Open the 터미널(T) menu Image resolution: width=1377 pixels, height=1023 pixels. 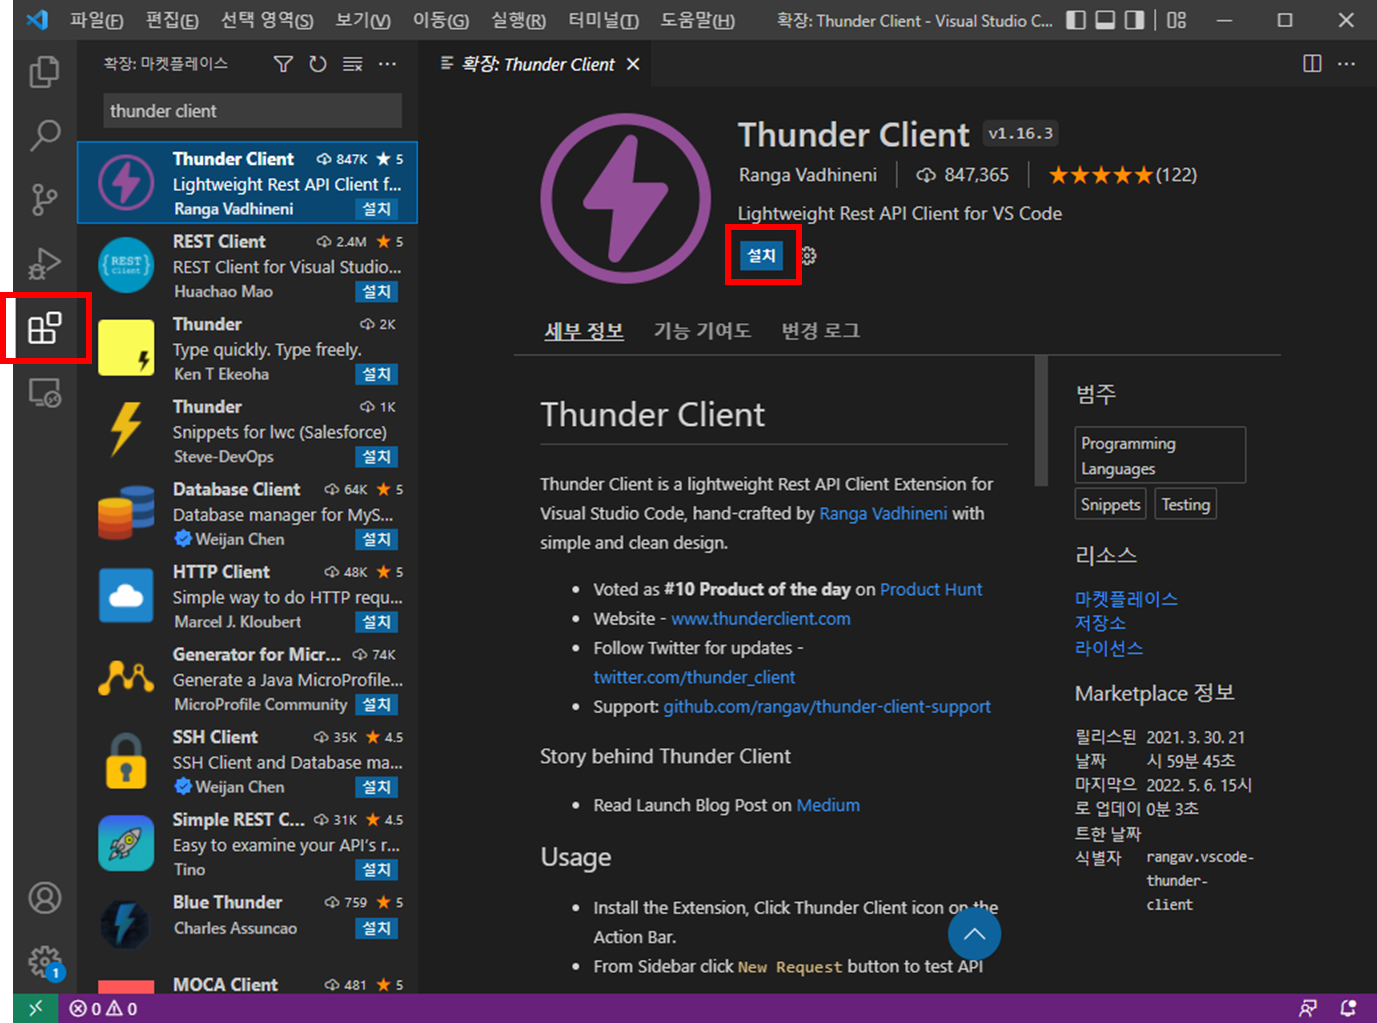click(x=603, y=20)
